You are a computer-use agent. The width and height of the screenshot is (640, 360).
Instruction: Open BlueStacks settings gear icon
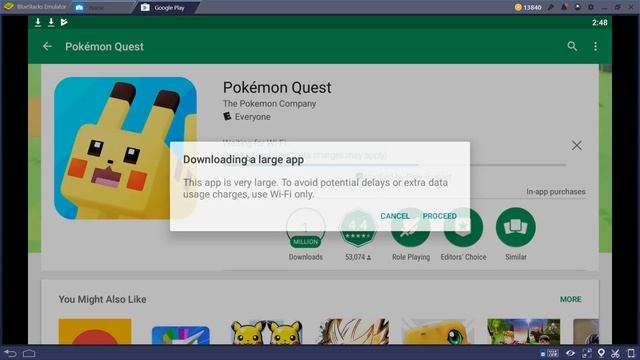[x=591, y=7]
